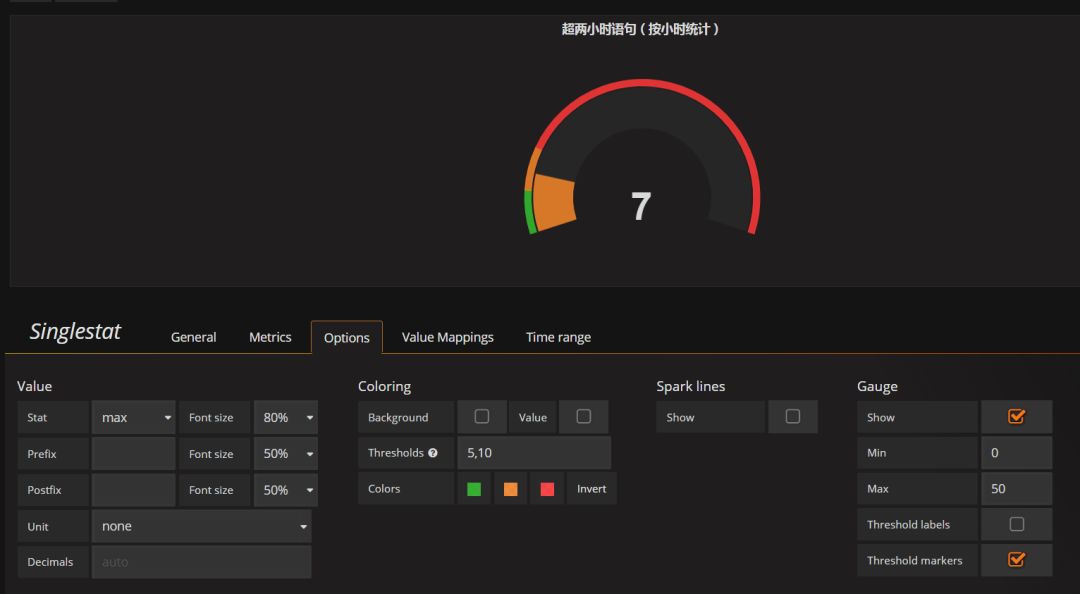Click the Thresholds input field with 5,10
This screenshot has width=1080, height=594.
tap(534, 453)
